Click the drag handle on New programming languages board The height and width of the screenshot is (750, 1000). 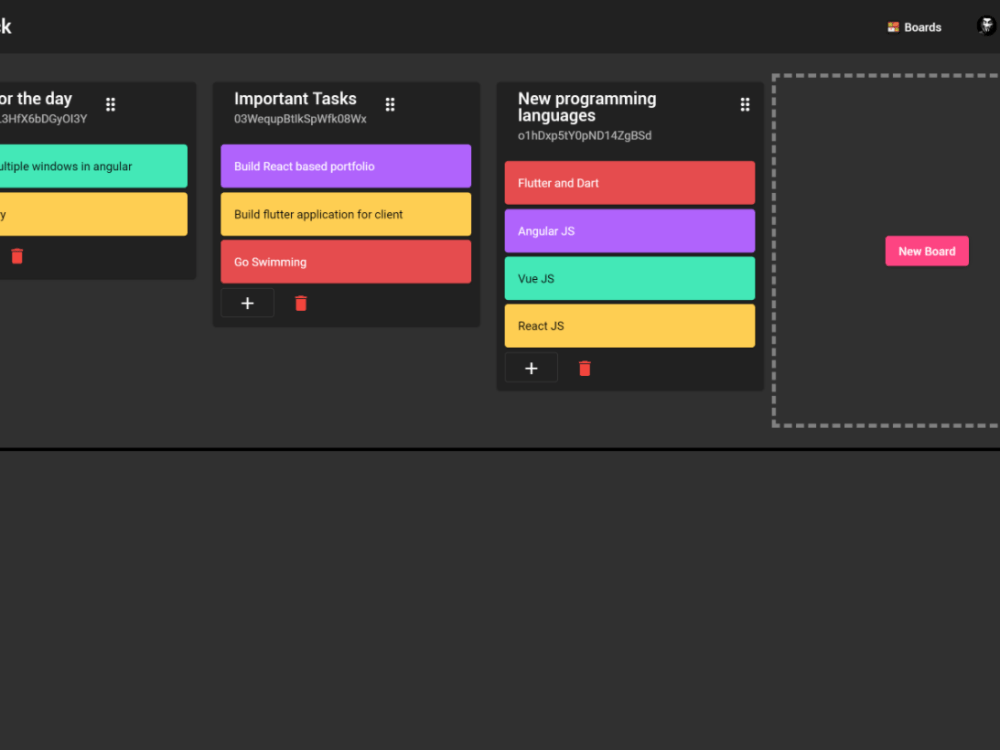(744, 105)
